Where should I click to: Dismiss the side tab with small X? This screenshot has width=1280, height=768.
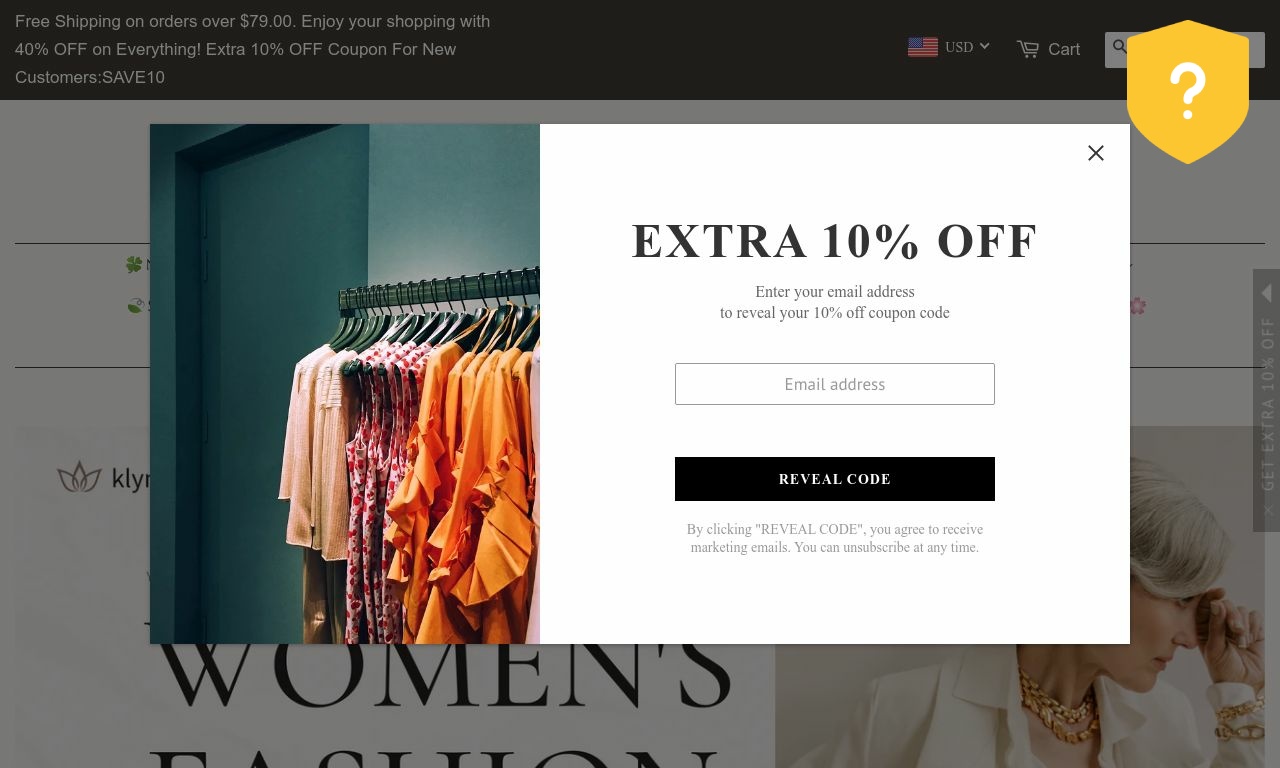tap(1267, 510)
